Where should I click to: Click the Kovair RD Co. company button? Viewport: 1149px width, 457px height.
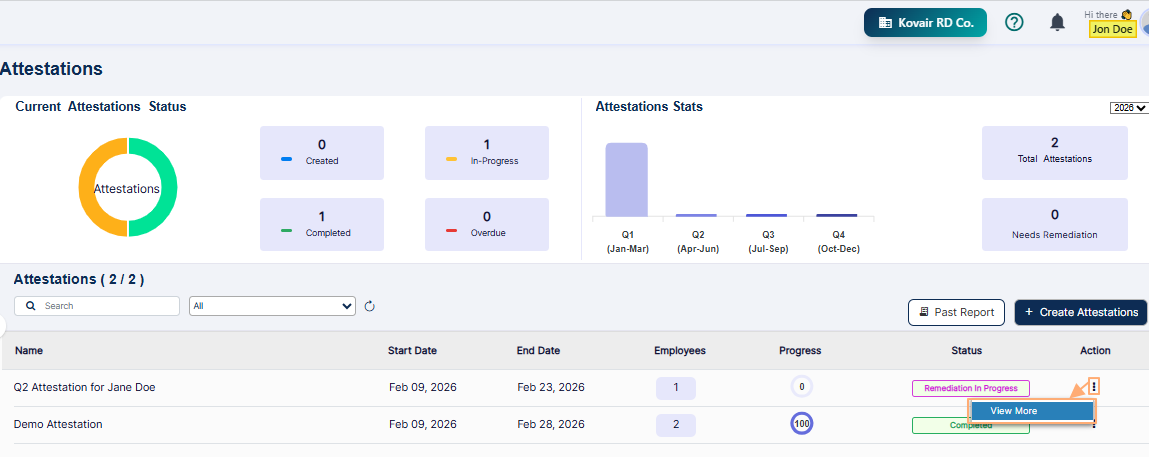[x=925, y=22]
